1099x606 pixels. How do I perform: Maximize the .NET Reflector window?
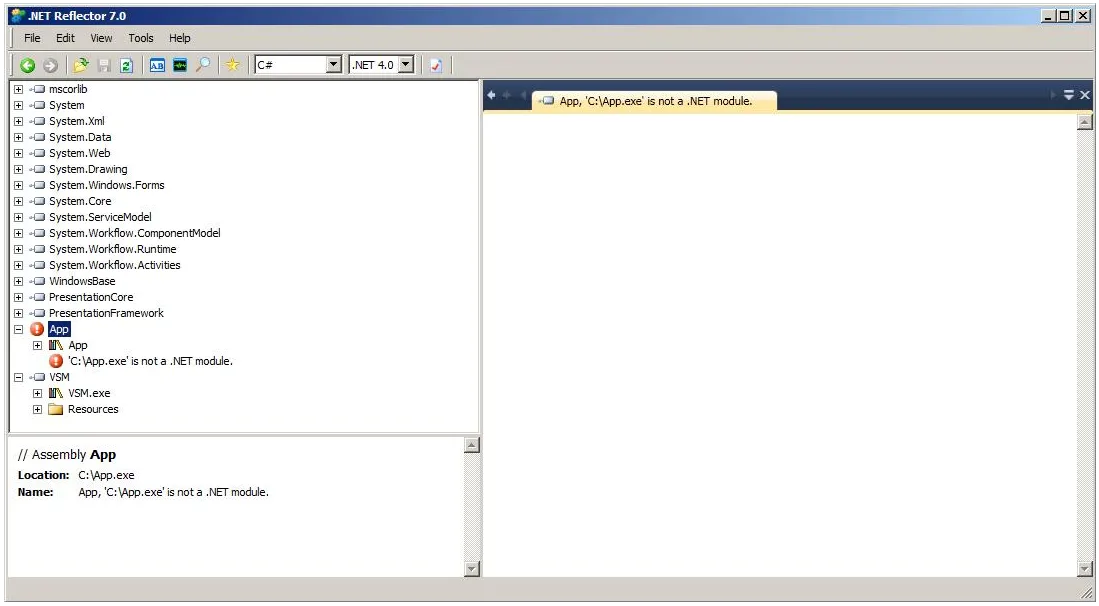pyautogui.click(x=1065, y=15)
